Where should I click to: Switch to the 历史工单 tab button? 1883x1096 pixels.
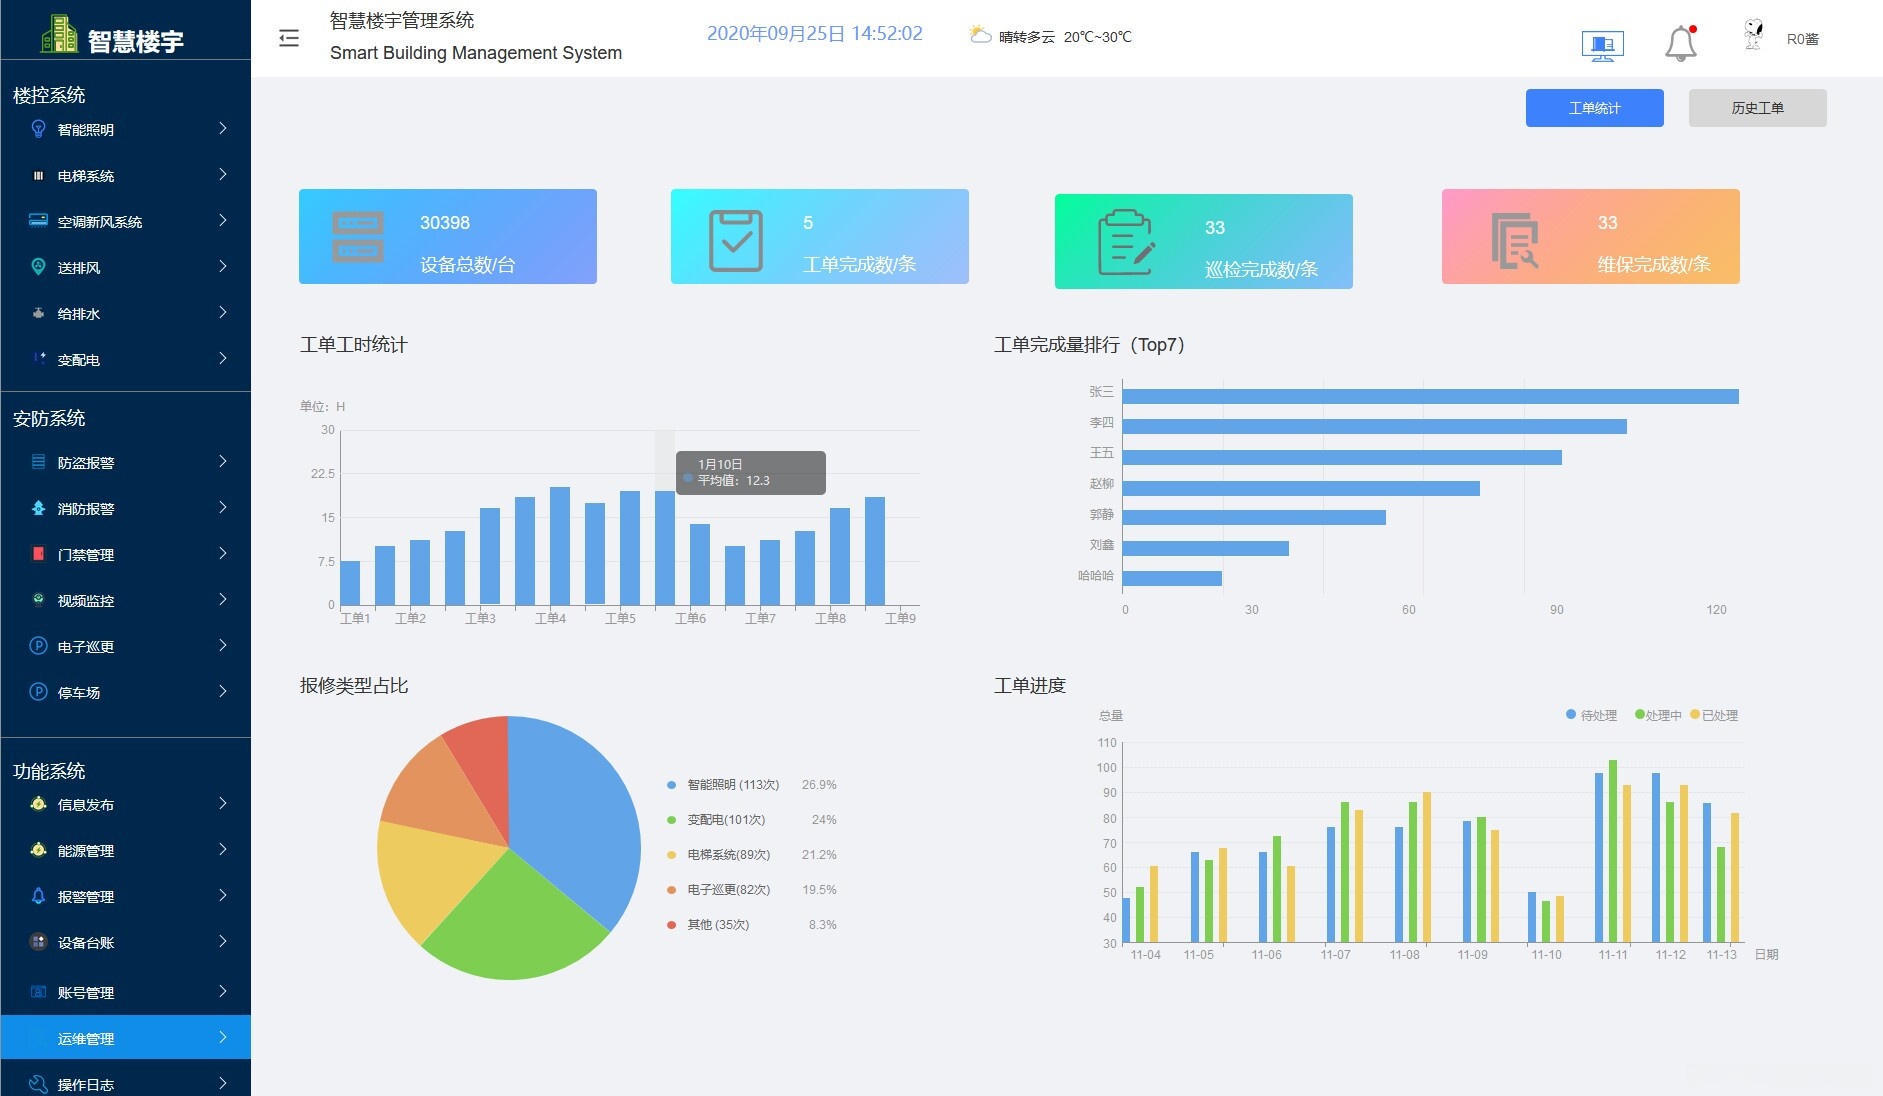(1757, 108)
